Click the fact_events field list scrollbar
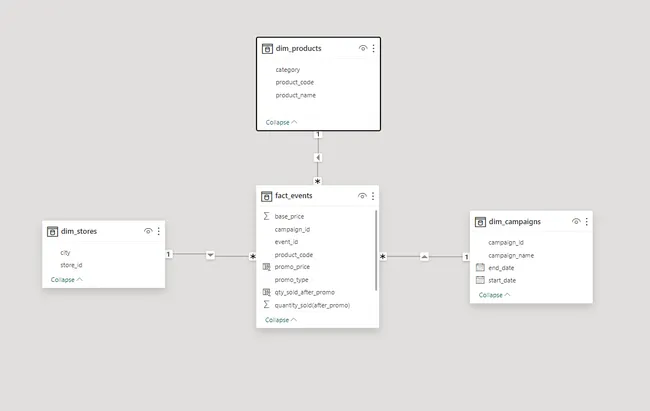Image resolution: width=650 pixels, height=411 pixels. point(376,250)
